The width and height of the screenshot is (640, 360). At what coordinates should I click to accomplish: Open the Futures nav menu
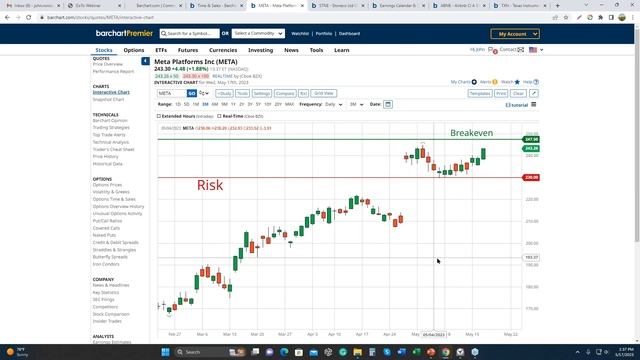188,50
